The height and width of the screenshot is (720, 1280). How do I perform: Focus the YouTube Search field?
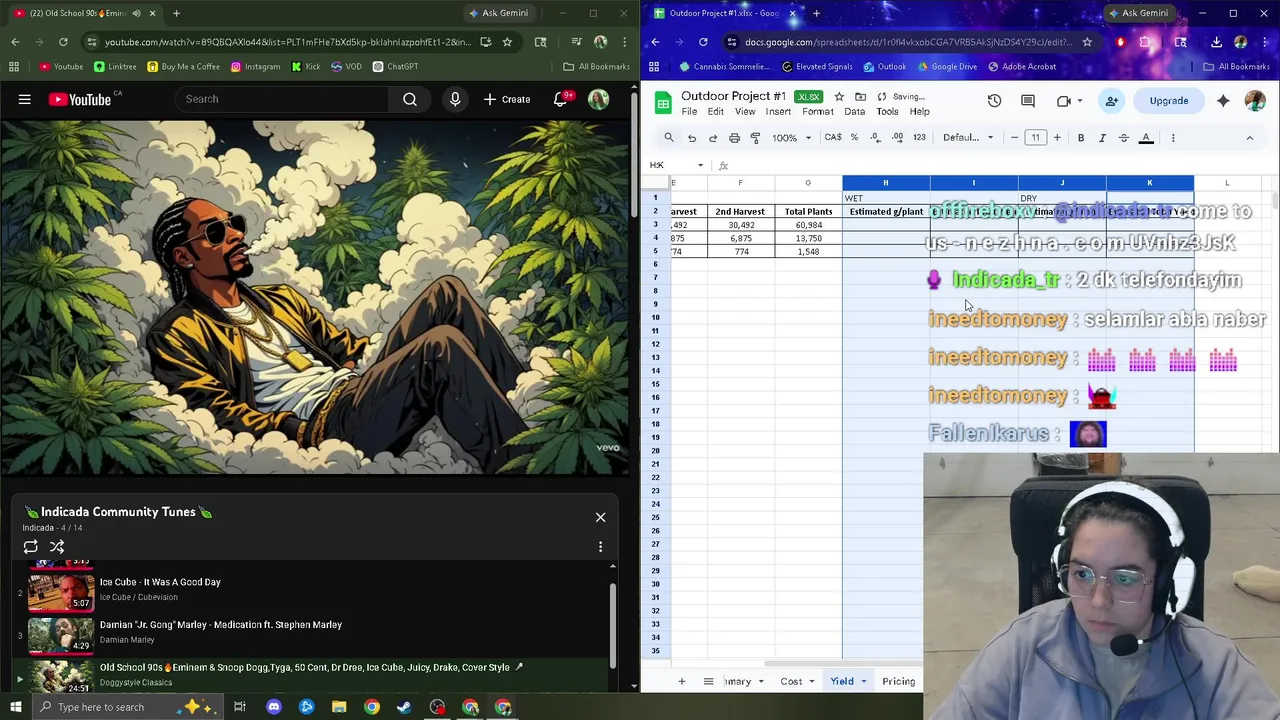[x=283, y=99]
